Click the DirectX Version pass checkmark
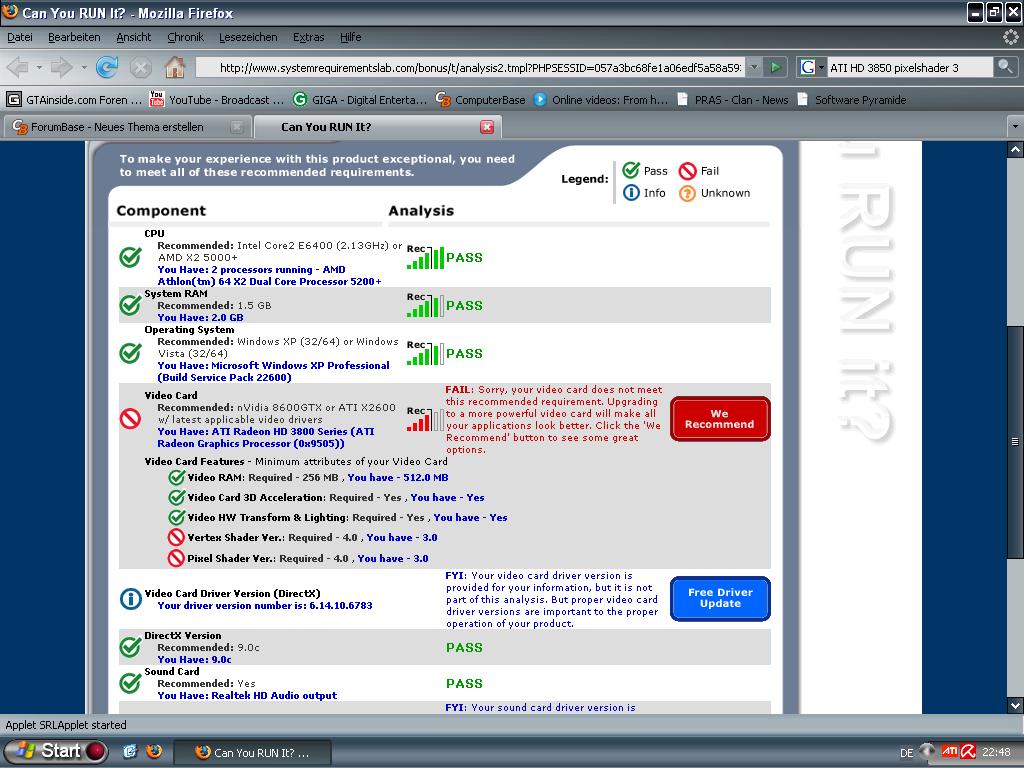Viewport: 1024px width, 768px height. coord(131,647)
